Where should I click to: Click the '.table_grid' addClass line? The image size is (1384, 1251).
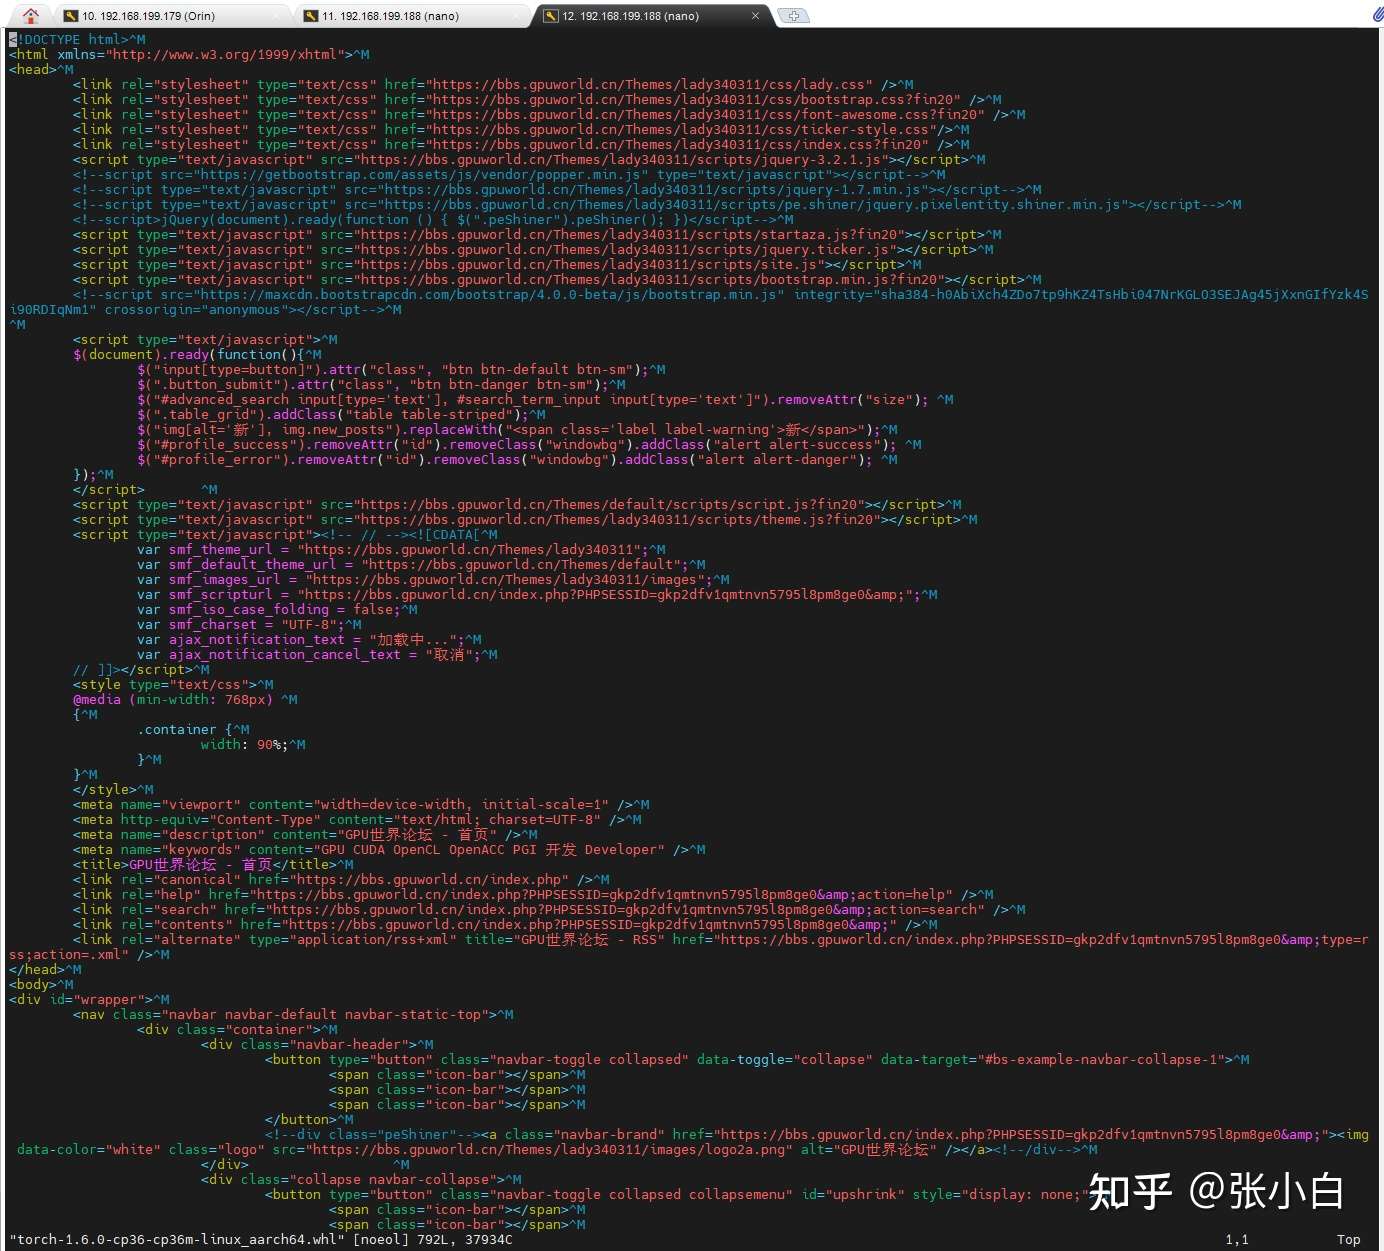click(341, 414)
